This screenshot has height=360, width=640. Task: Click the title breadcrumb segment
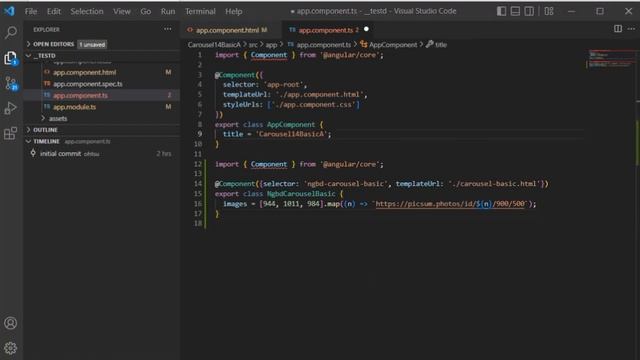tap(436, 44)
